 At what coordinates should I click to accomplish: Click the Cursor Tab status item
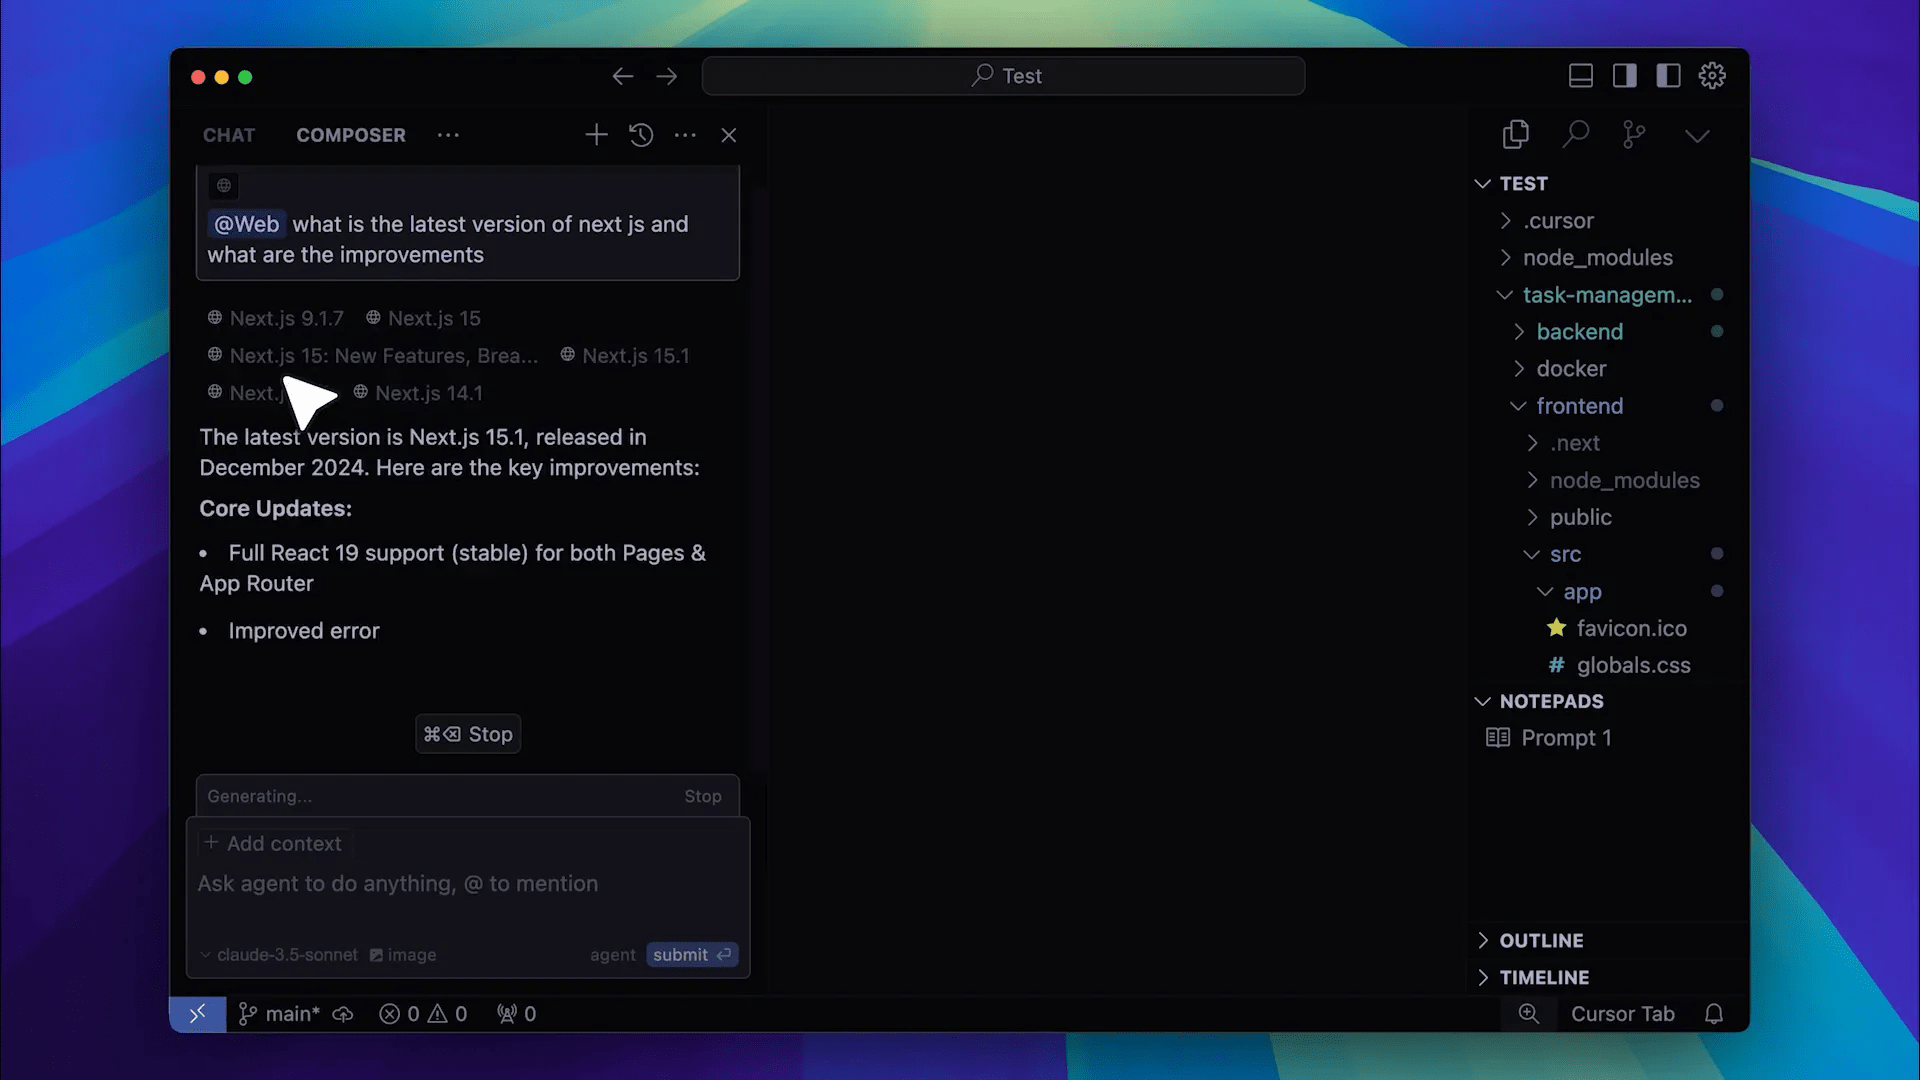[x=1622, y=1014]
